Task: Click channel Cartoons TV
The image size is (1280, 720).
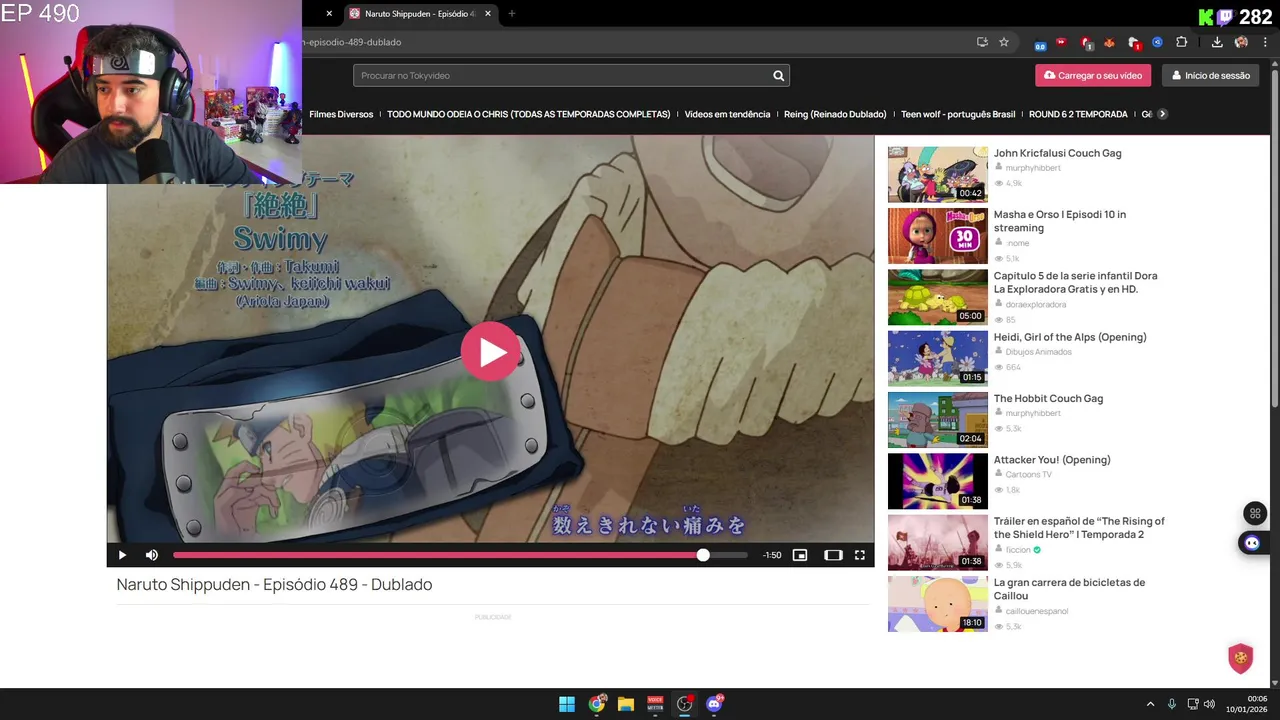Action: coord(1028,475)
